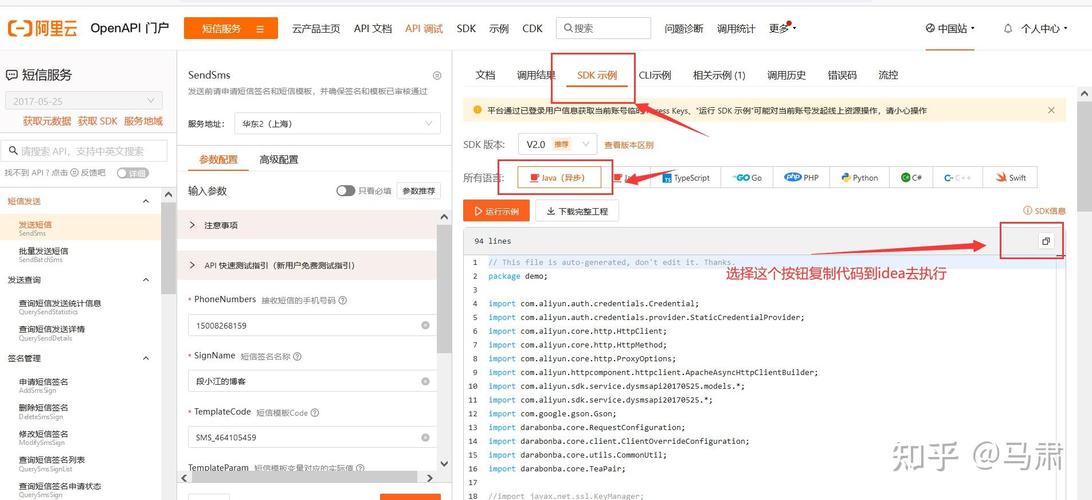Click the API search field in sidebar
The height and width of the screenshot is (500, 1092).
click(x=84, y=151)
